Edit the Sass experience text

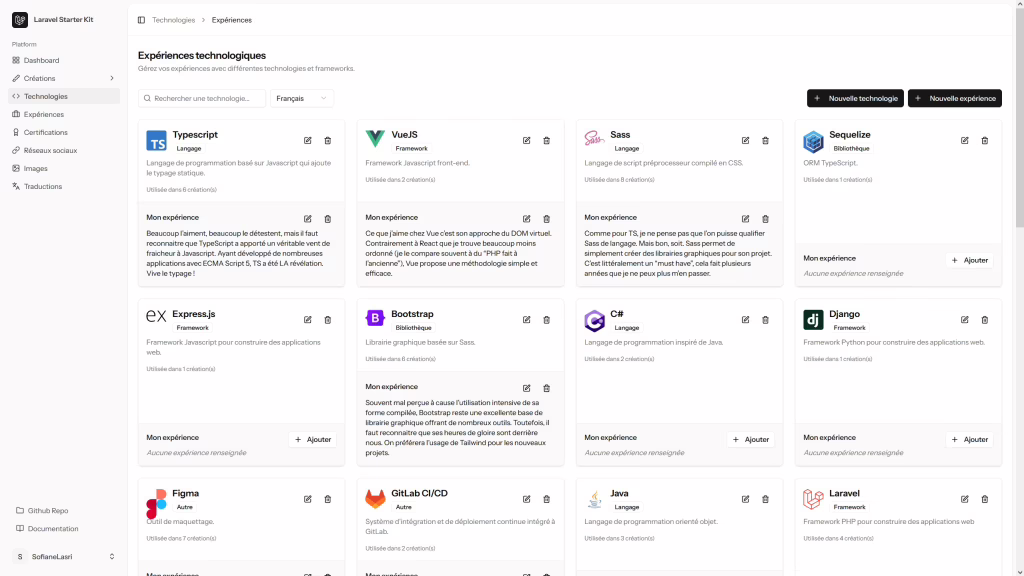point(745,219)
